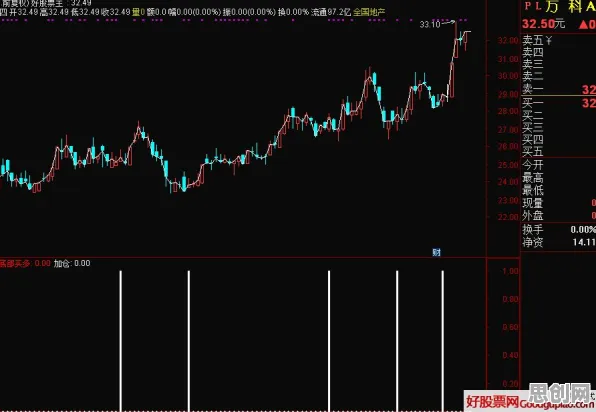Select the 买四 order row label
Screen dimensions: 596x412
(x=533, y=139)
